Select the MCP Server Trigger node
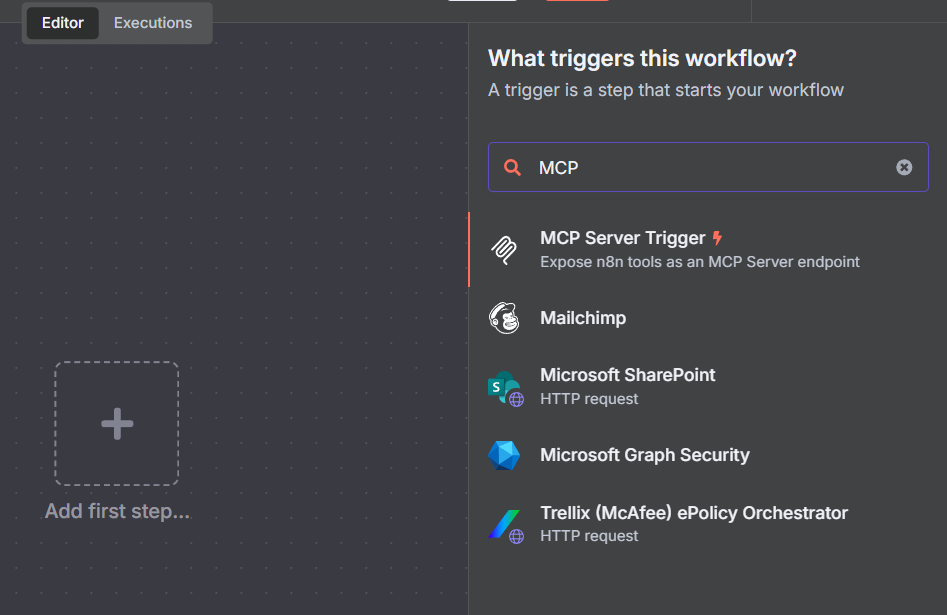Image resolution: width=947 pixels, height=615 pixels. coord(708,250)
